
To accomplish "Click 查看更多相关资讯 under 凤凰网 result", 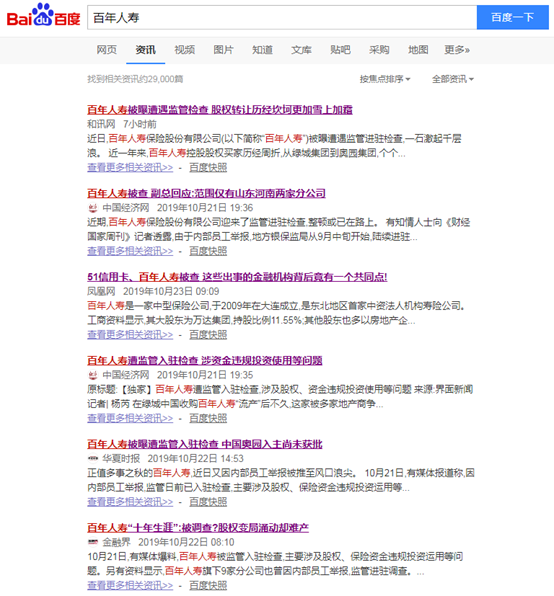I will coord(130,335).
